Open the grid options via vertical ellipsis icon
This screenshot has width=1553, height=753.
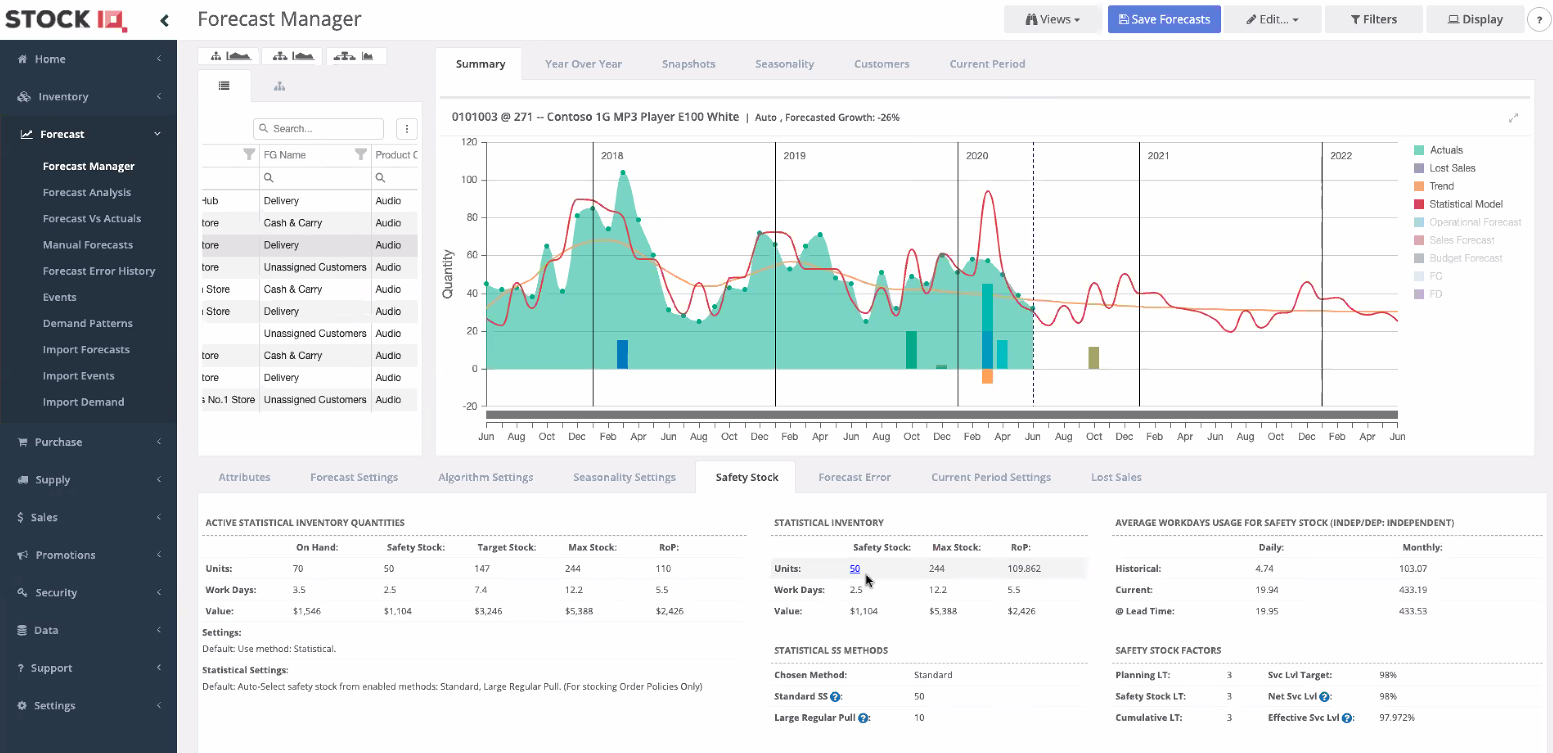(406, 129)
